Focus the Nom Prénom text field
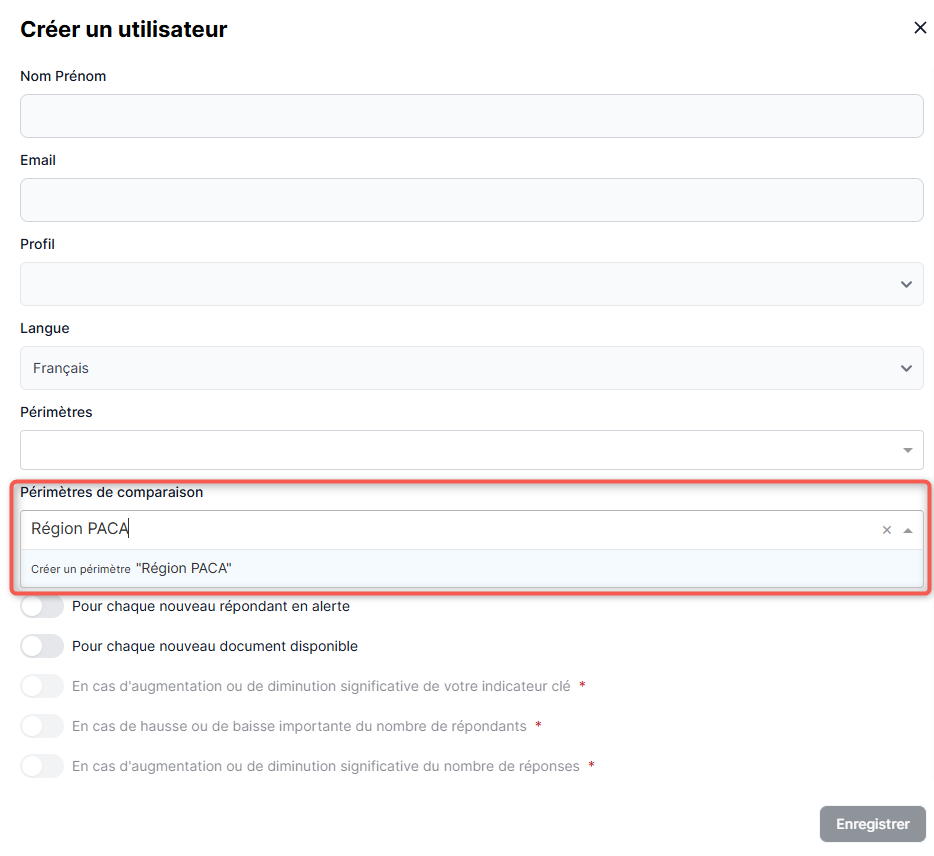Image resolution: width=934 pixels, height=856 pixels. tap(471, 116)
